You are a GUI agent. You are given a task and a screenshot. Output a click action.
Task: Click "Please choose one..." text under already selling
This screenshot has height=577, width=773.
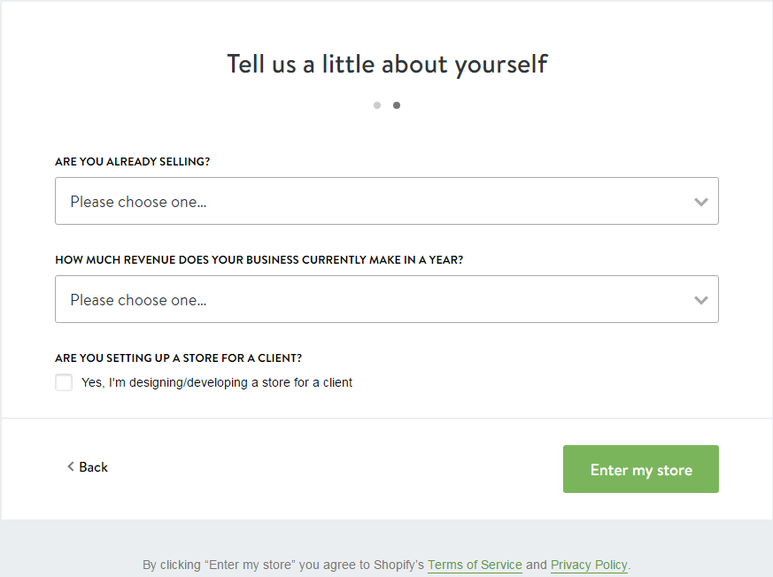click(x=138, y=202)
